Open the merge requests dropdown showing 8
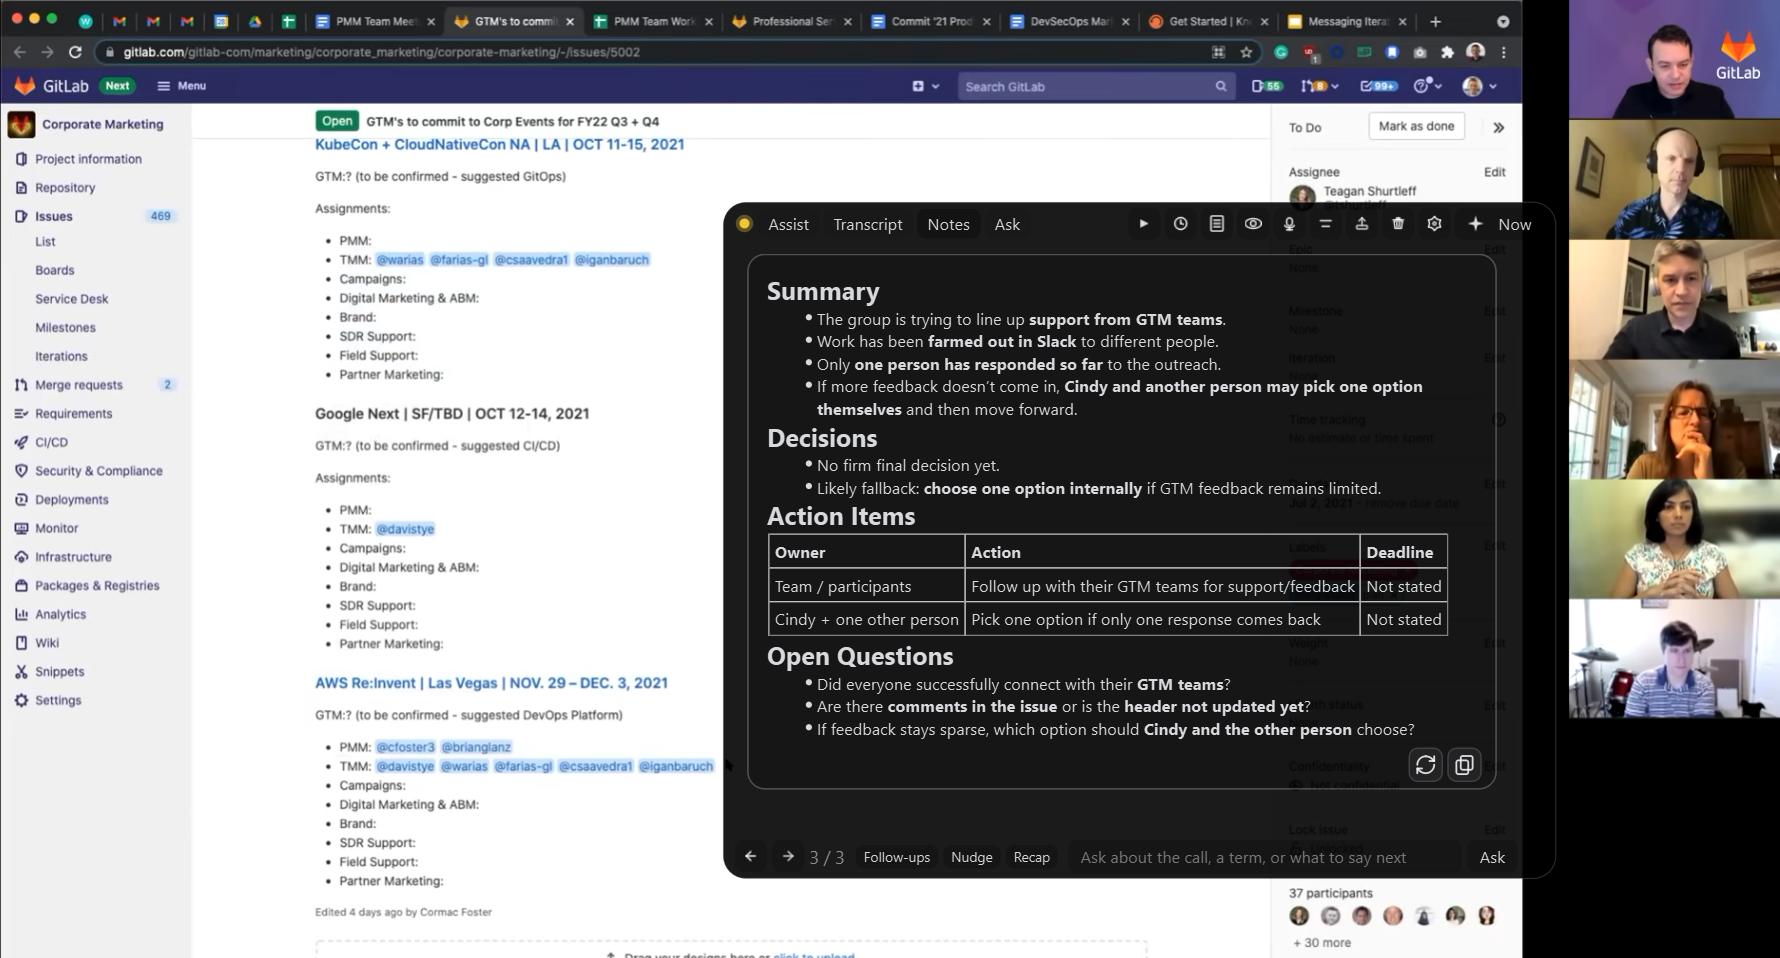Image resolution: width=1780 pixels, height=958 pixels. pos(1319,86)
